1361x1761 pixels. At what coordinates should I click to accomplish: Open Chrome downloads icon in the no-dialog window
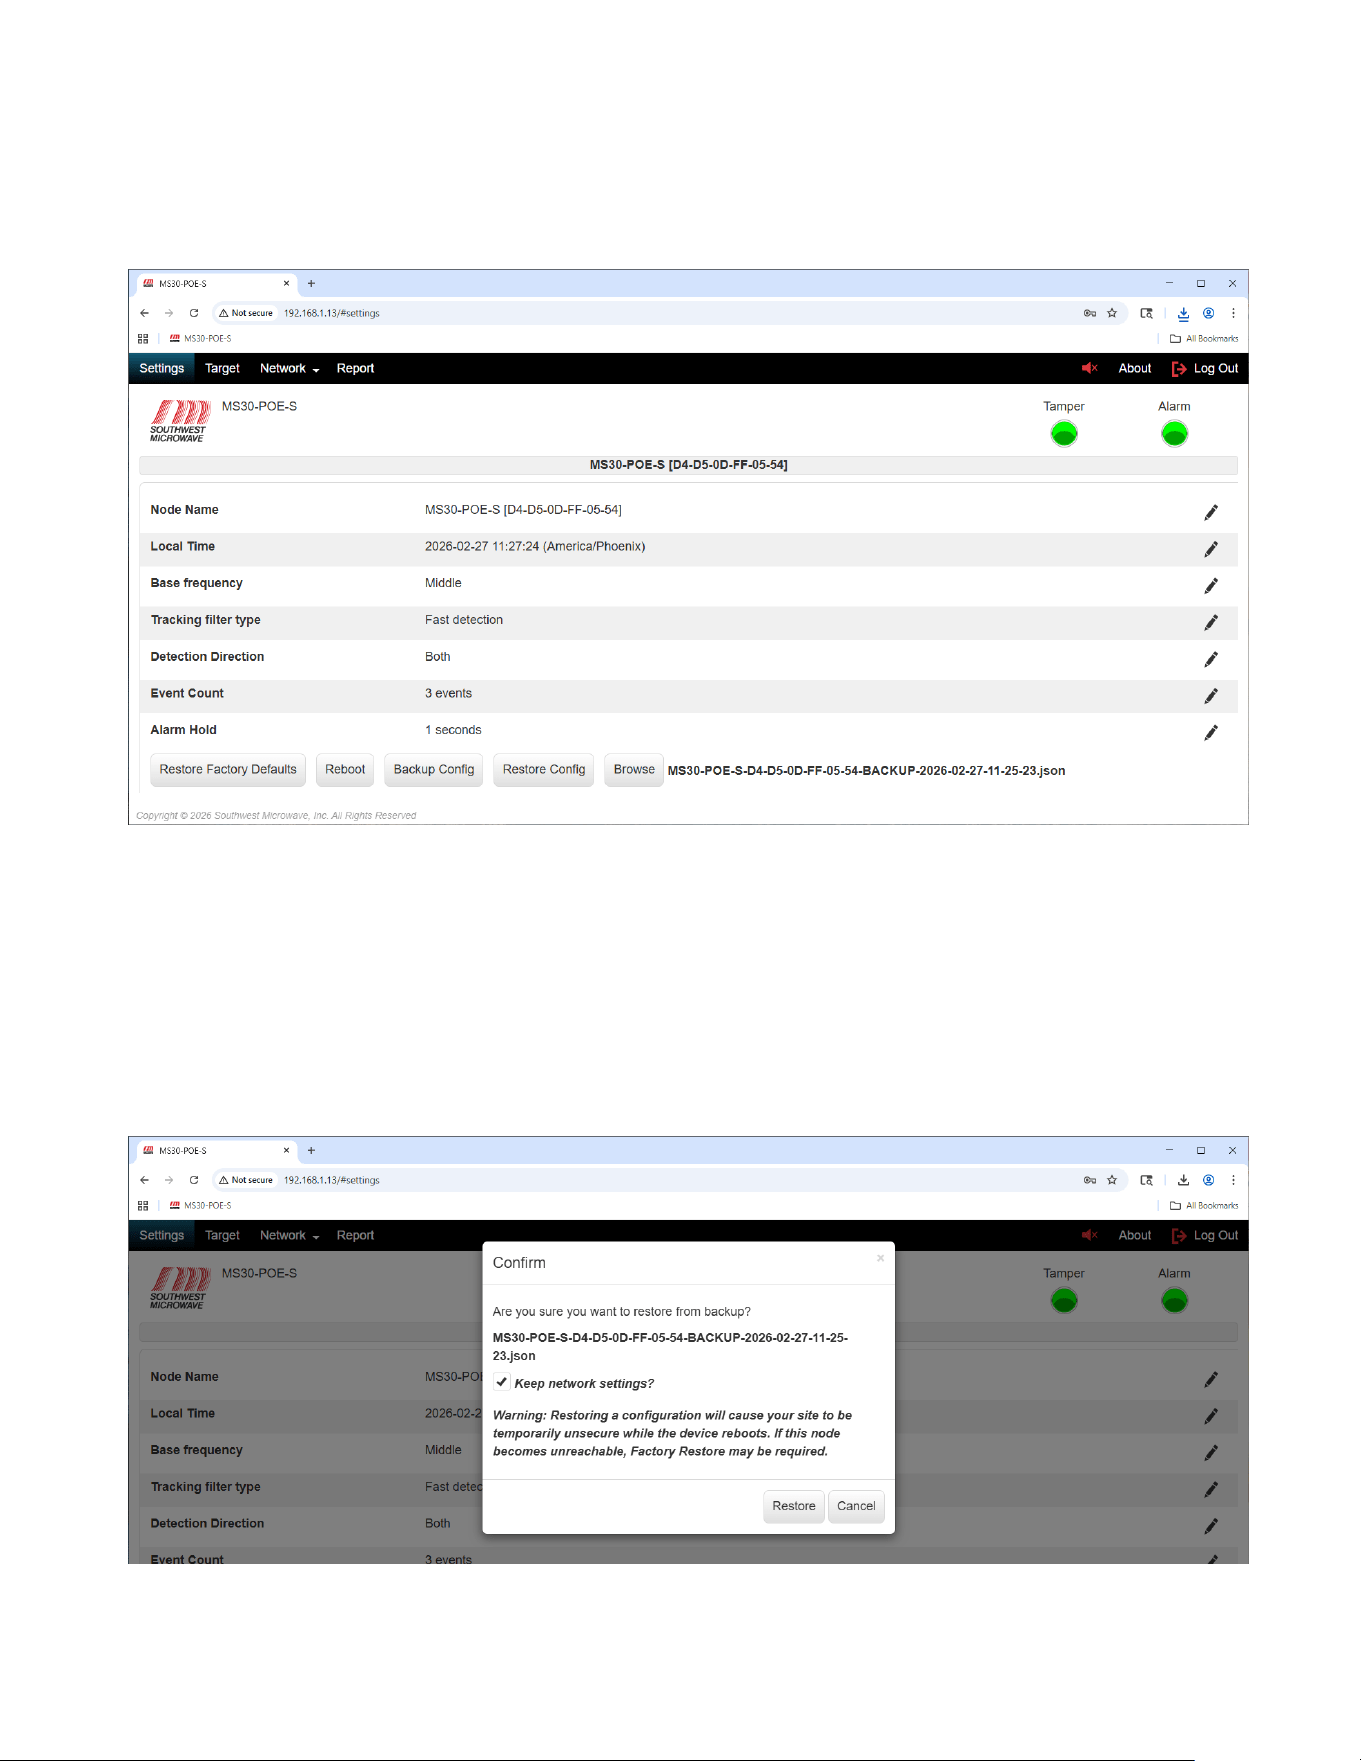[1183, 313]
